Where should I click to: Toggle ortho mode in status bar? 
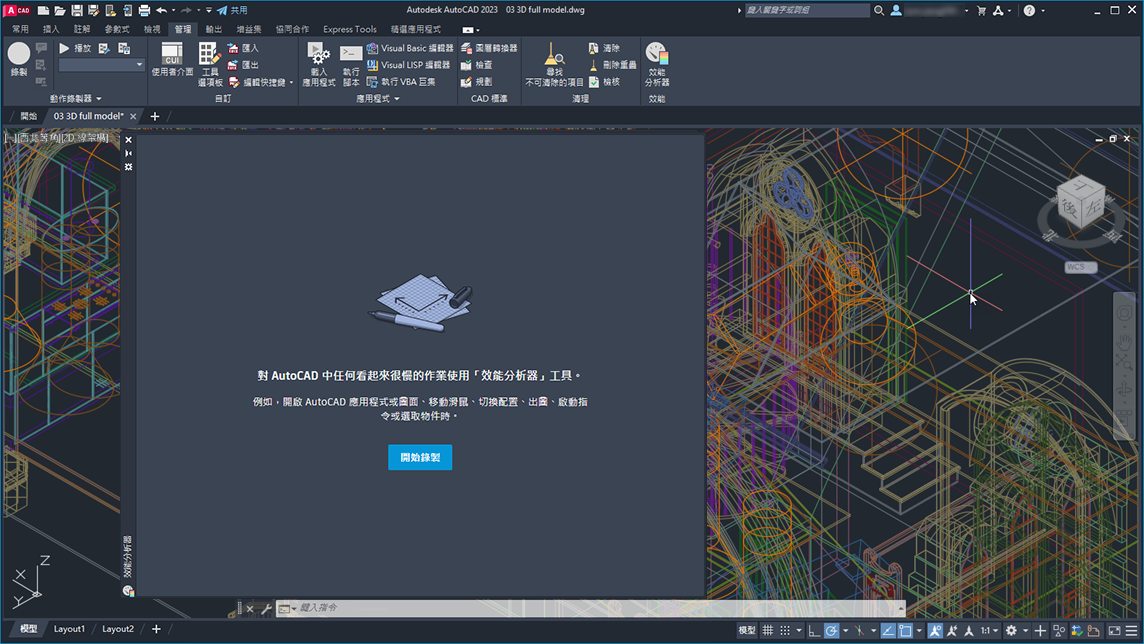[x=814, y=630]
